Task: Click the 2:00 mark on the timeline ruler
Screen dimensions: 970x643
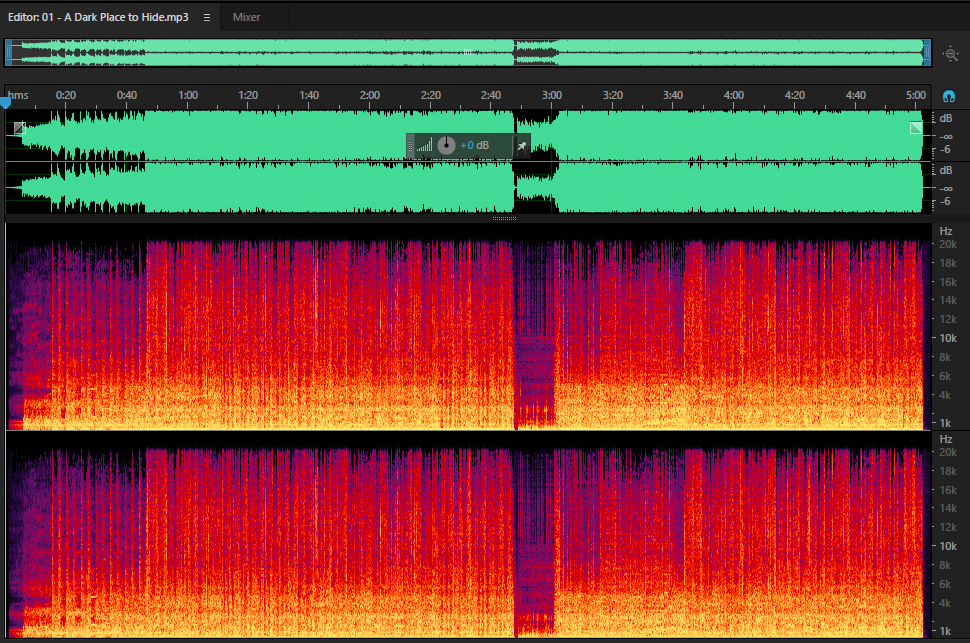Action: (370, 95)
